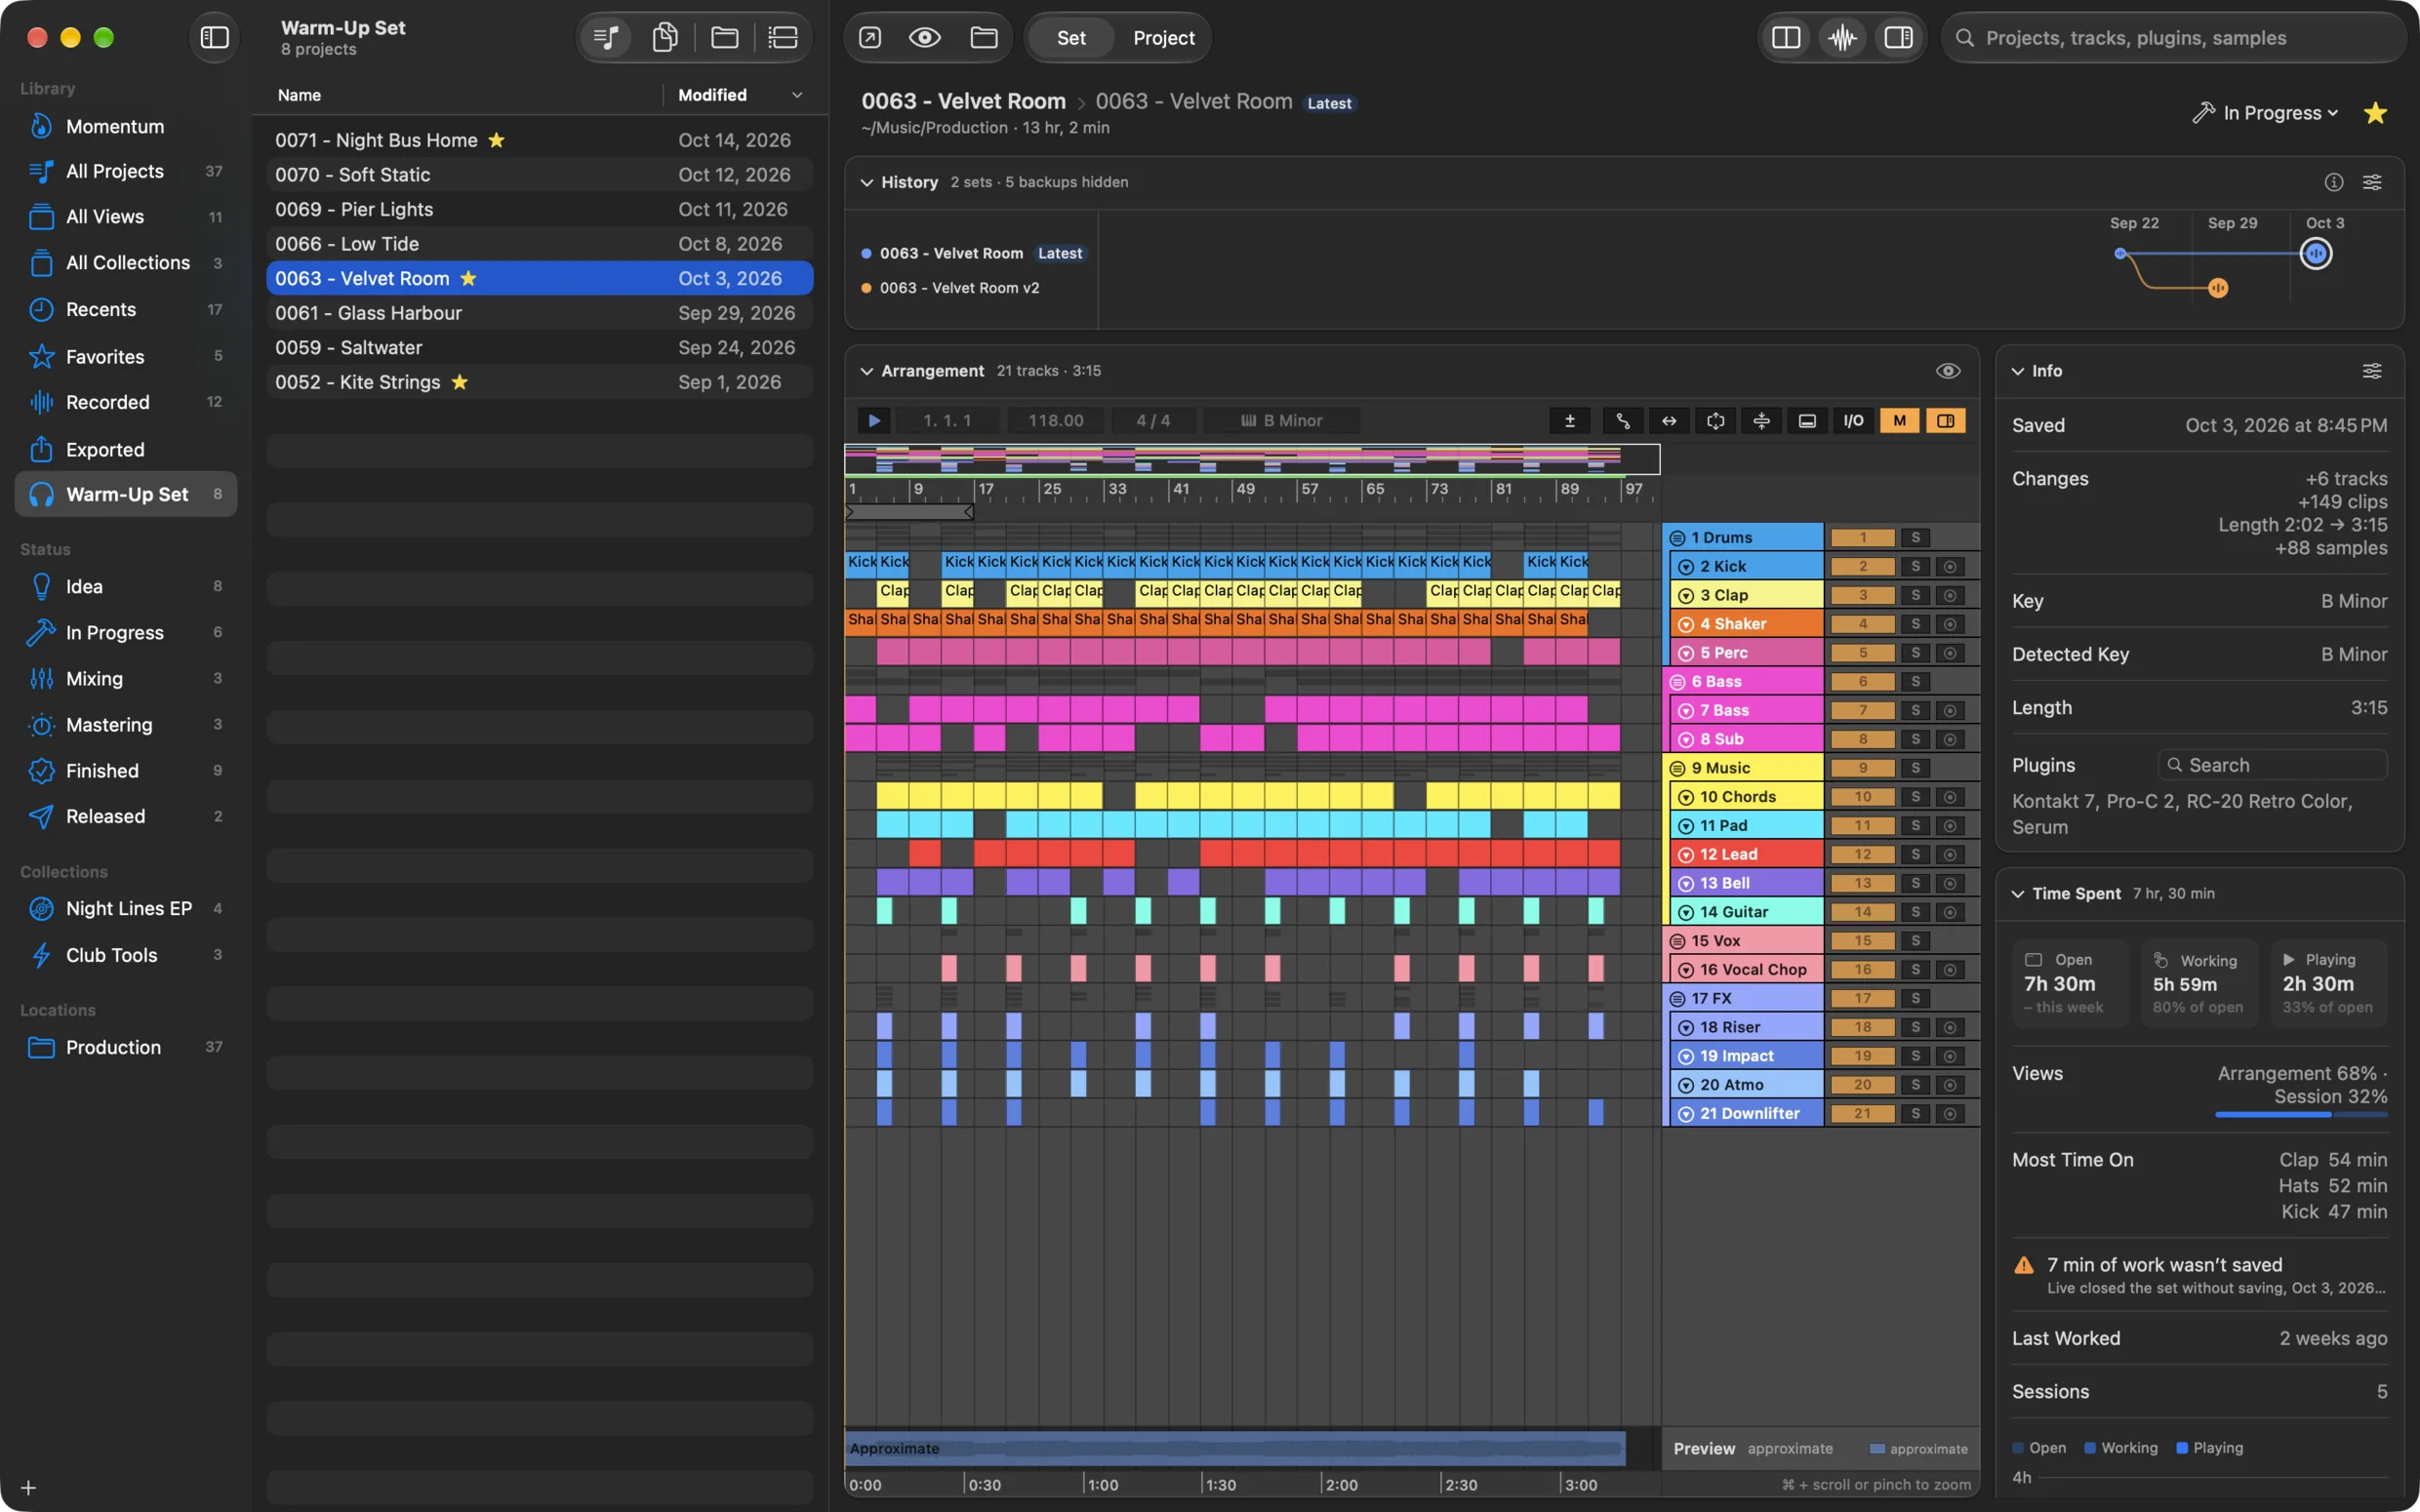Viewport: 2420px width, 1512px height.
Task: Toggle the orange M mixer button
Action: pyautogui.click(x=1899, y=421)
